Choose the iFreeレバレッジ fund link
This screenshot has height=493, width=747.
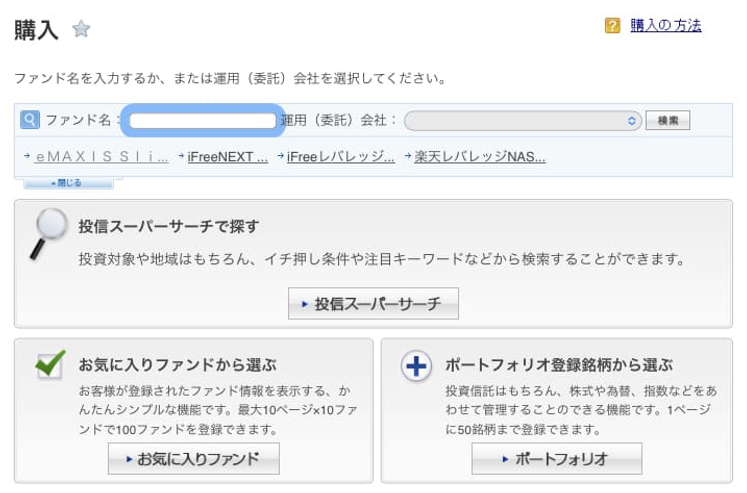340,157
